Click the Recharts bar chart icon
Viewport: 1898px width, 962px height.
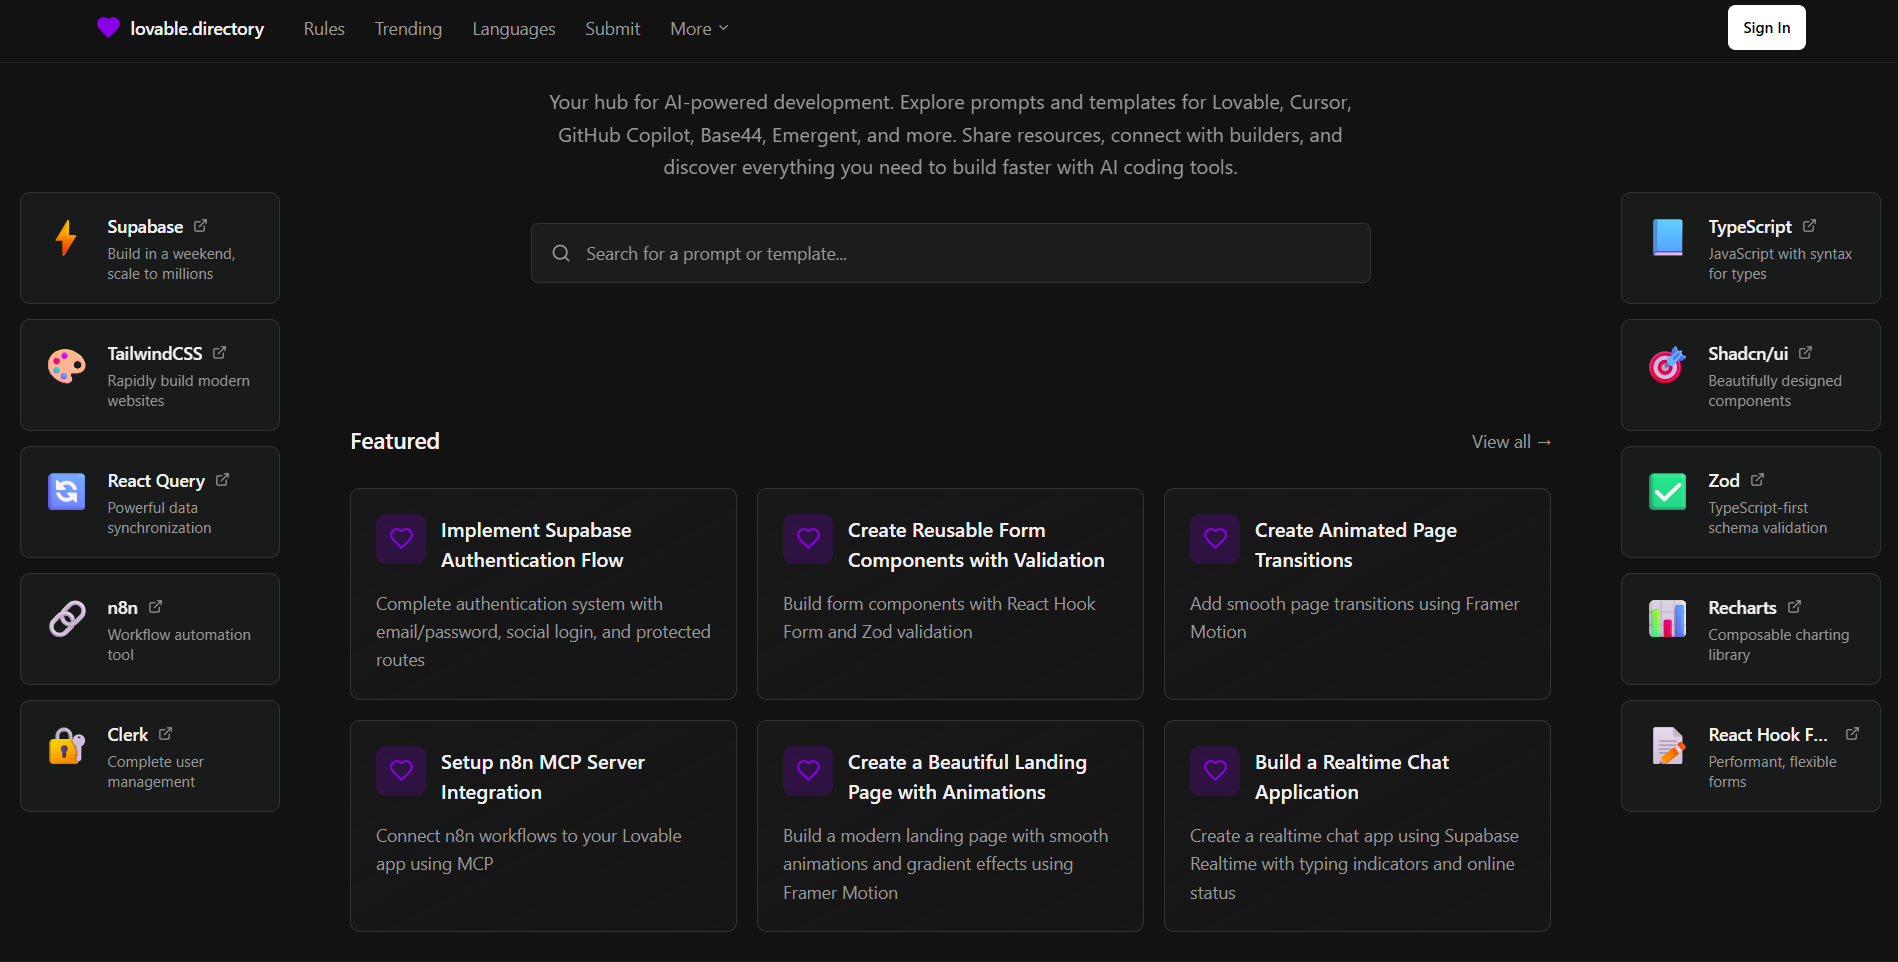(x=1668, y=619)
